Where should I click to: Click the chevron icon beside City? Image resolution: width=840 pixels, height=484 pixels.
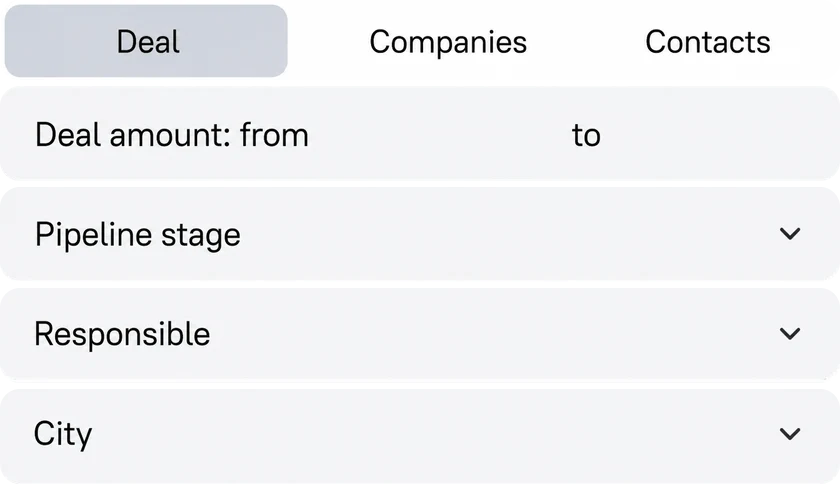(790, 434)
